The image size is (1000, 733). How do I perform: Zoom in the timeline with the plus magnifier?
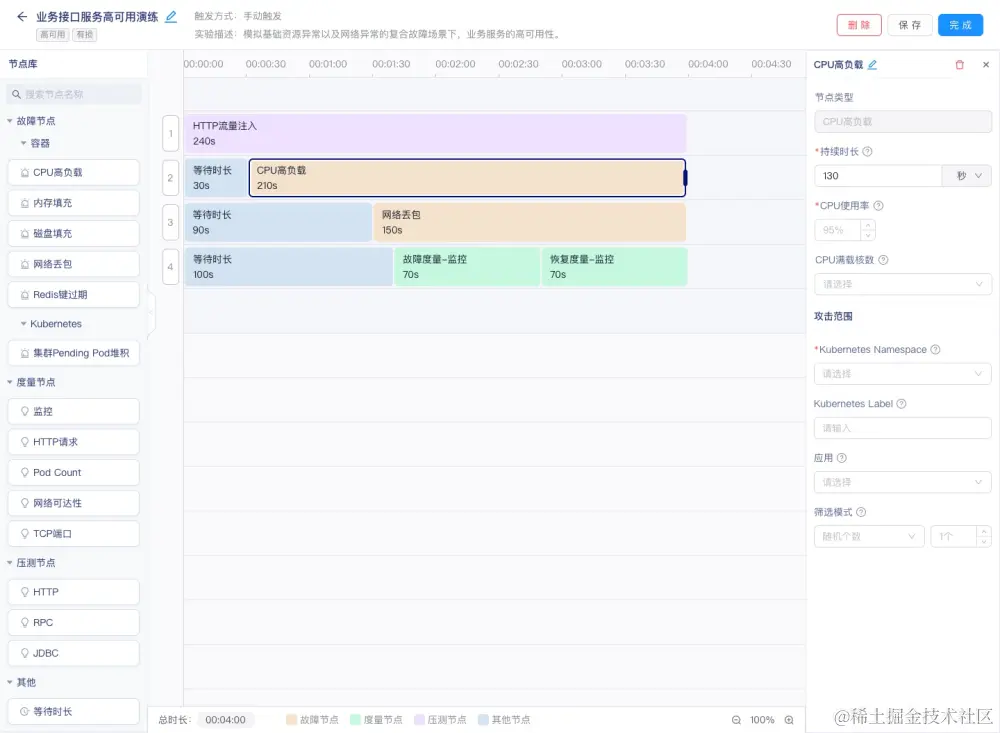point(789,720)
